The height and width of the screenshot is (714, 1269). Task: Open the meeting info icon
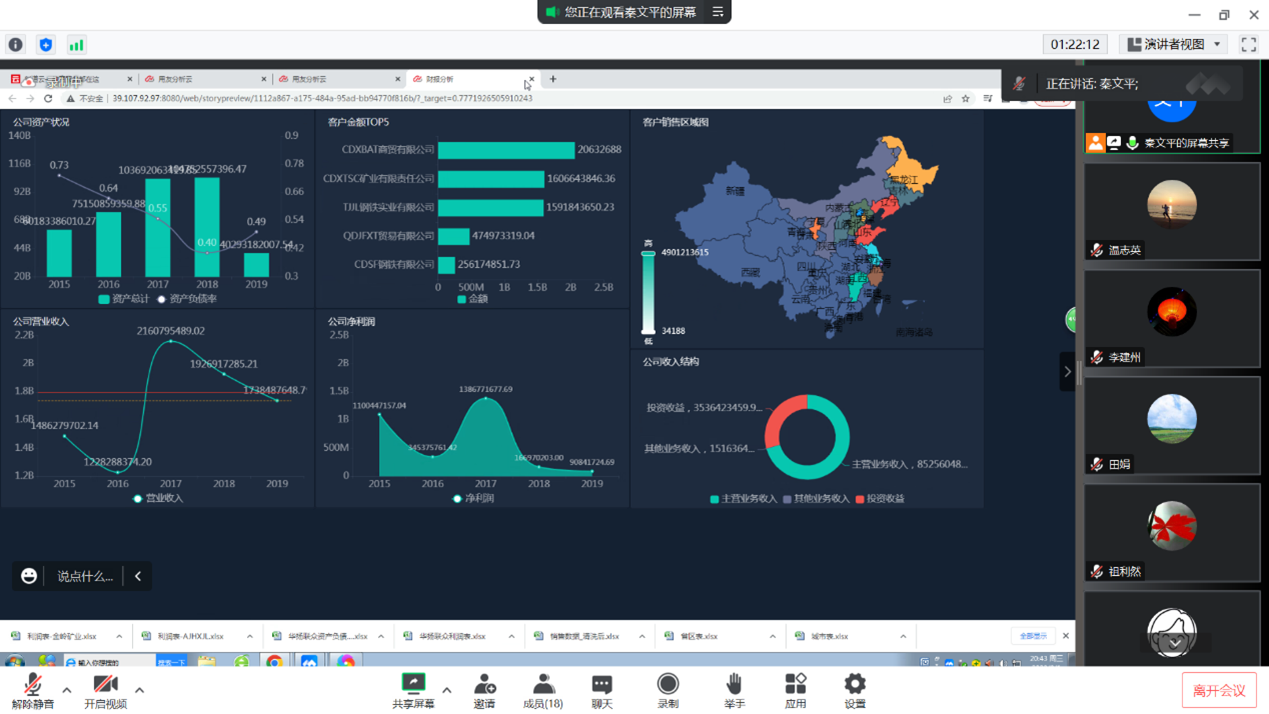point(15,44)
